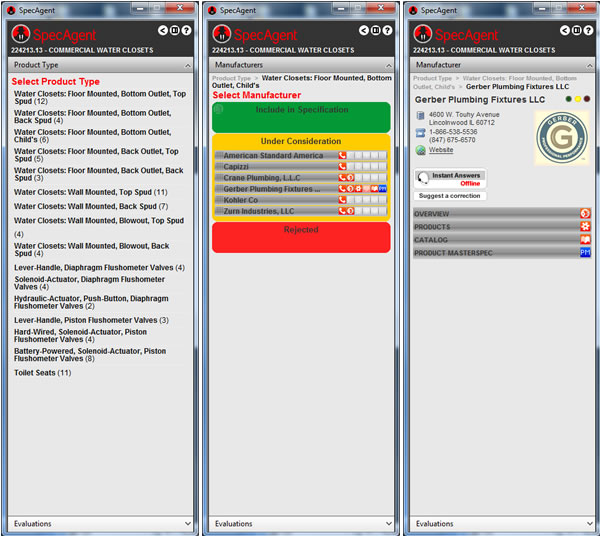Viewport: 600px width, 536px height.
Task: Click the Gerber logo thumbnail
Action: point(561,138)
